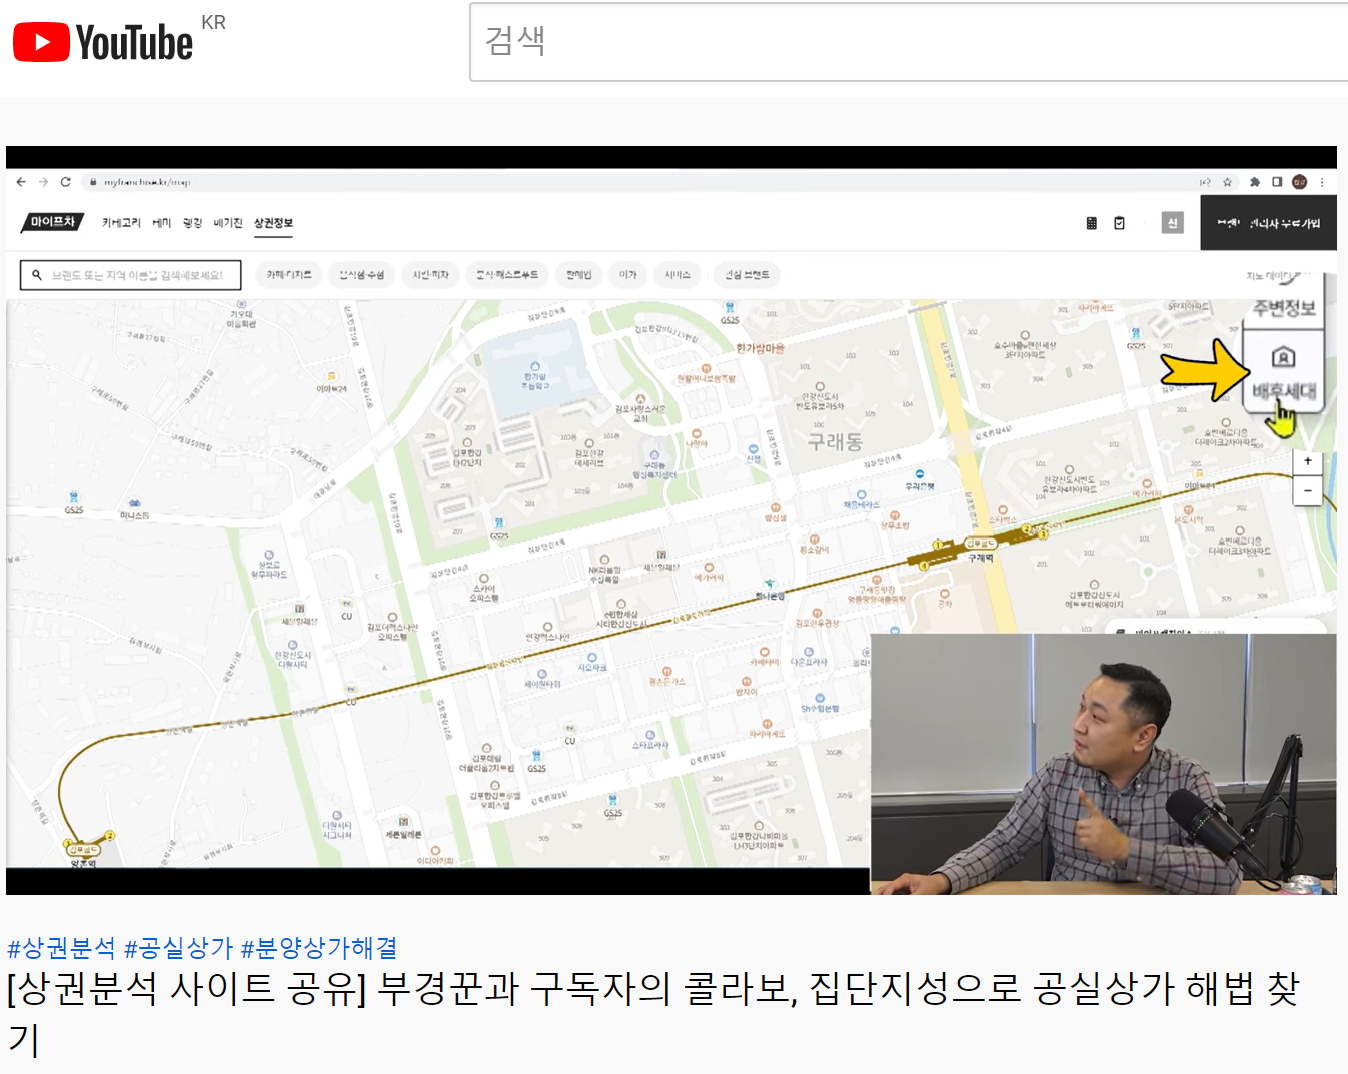Click the browser side panel icon
Screen dimensions: 1348x1074
point(1277,182)
